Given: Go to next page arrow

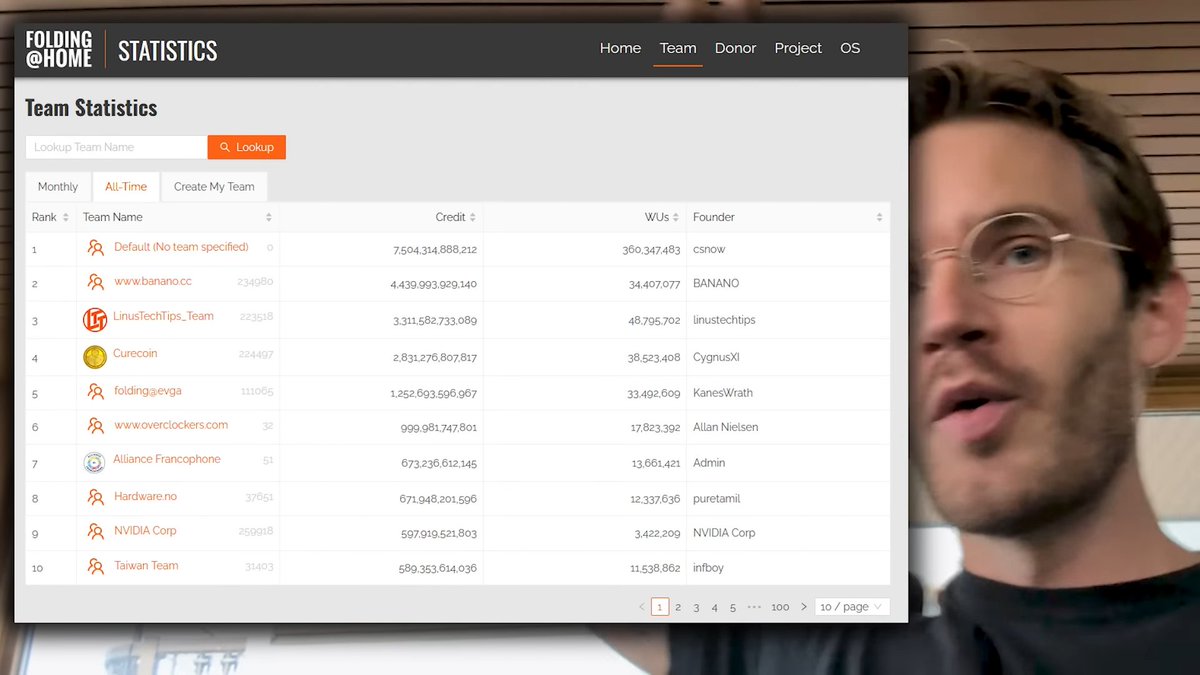Looking at the screenshot, I should [803, 607].
